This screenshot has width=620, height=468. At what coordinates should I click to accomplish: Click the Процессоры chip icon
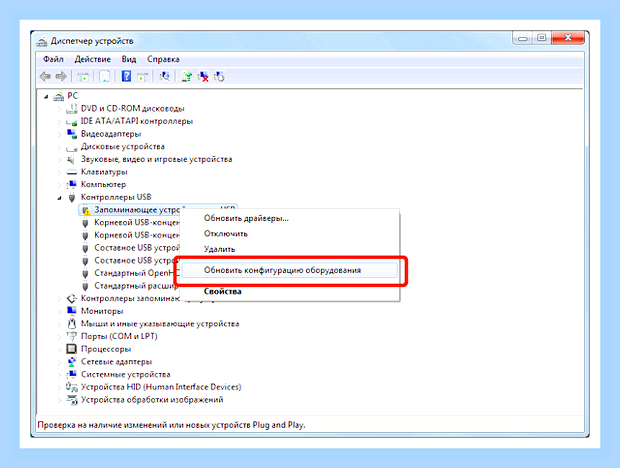click(x=72, y=349)
